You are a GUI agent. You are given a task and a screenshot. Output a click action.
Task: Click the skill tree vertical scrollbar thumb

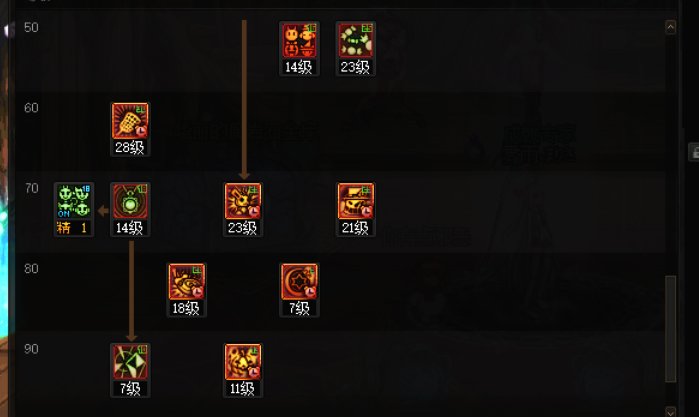[670, 329]
